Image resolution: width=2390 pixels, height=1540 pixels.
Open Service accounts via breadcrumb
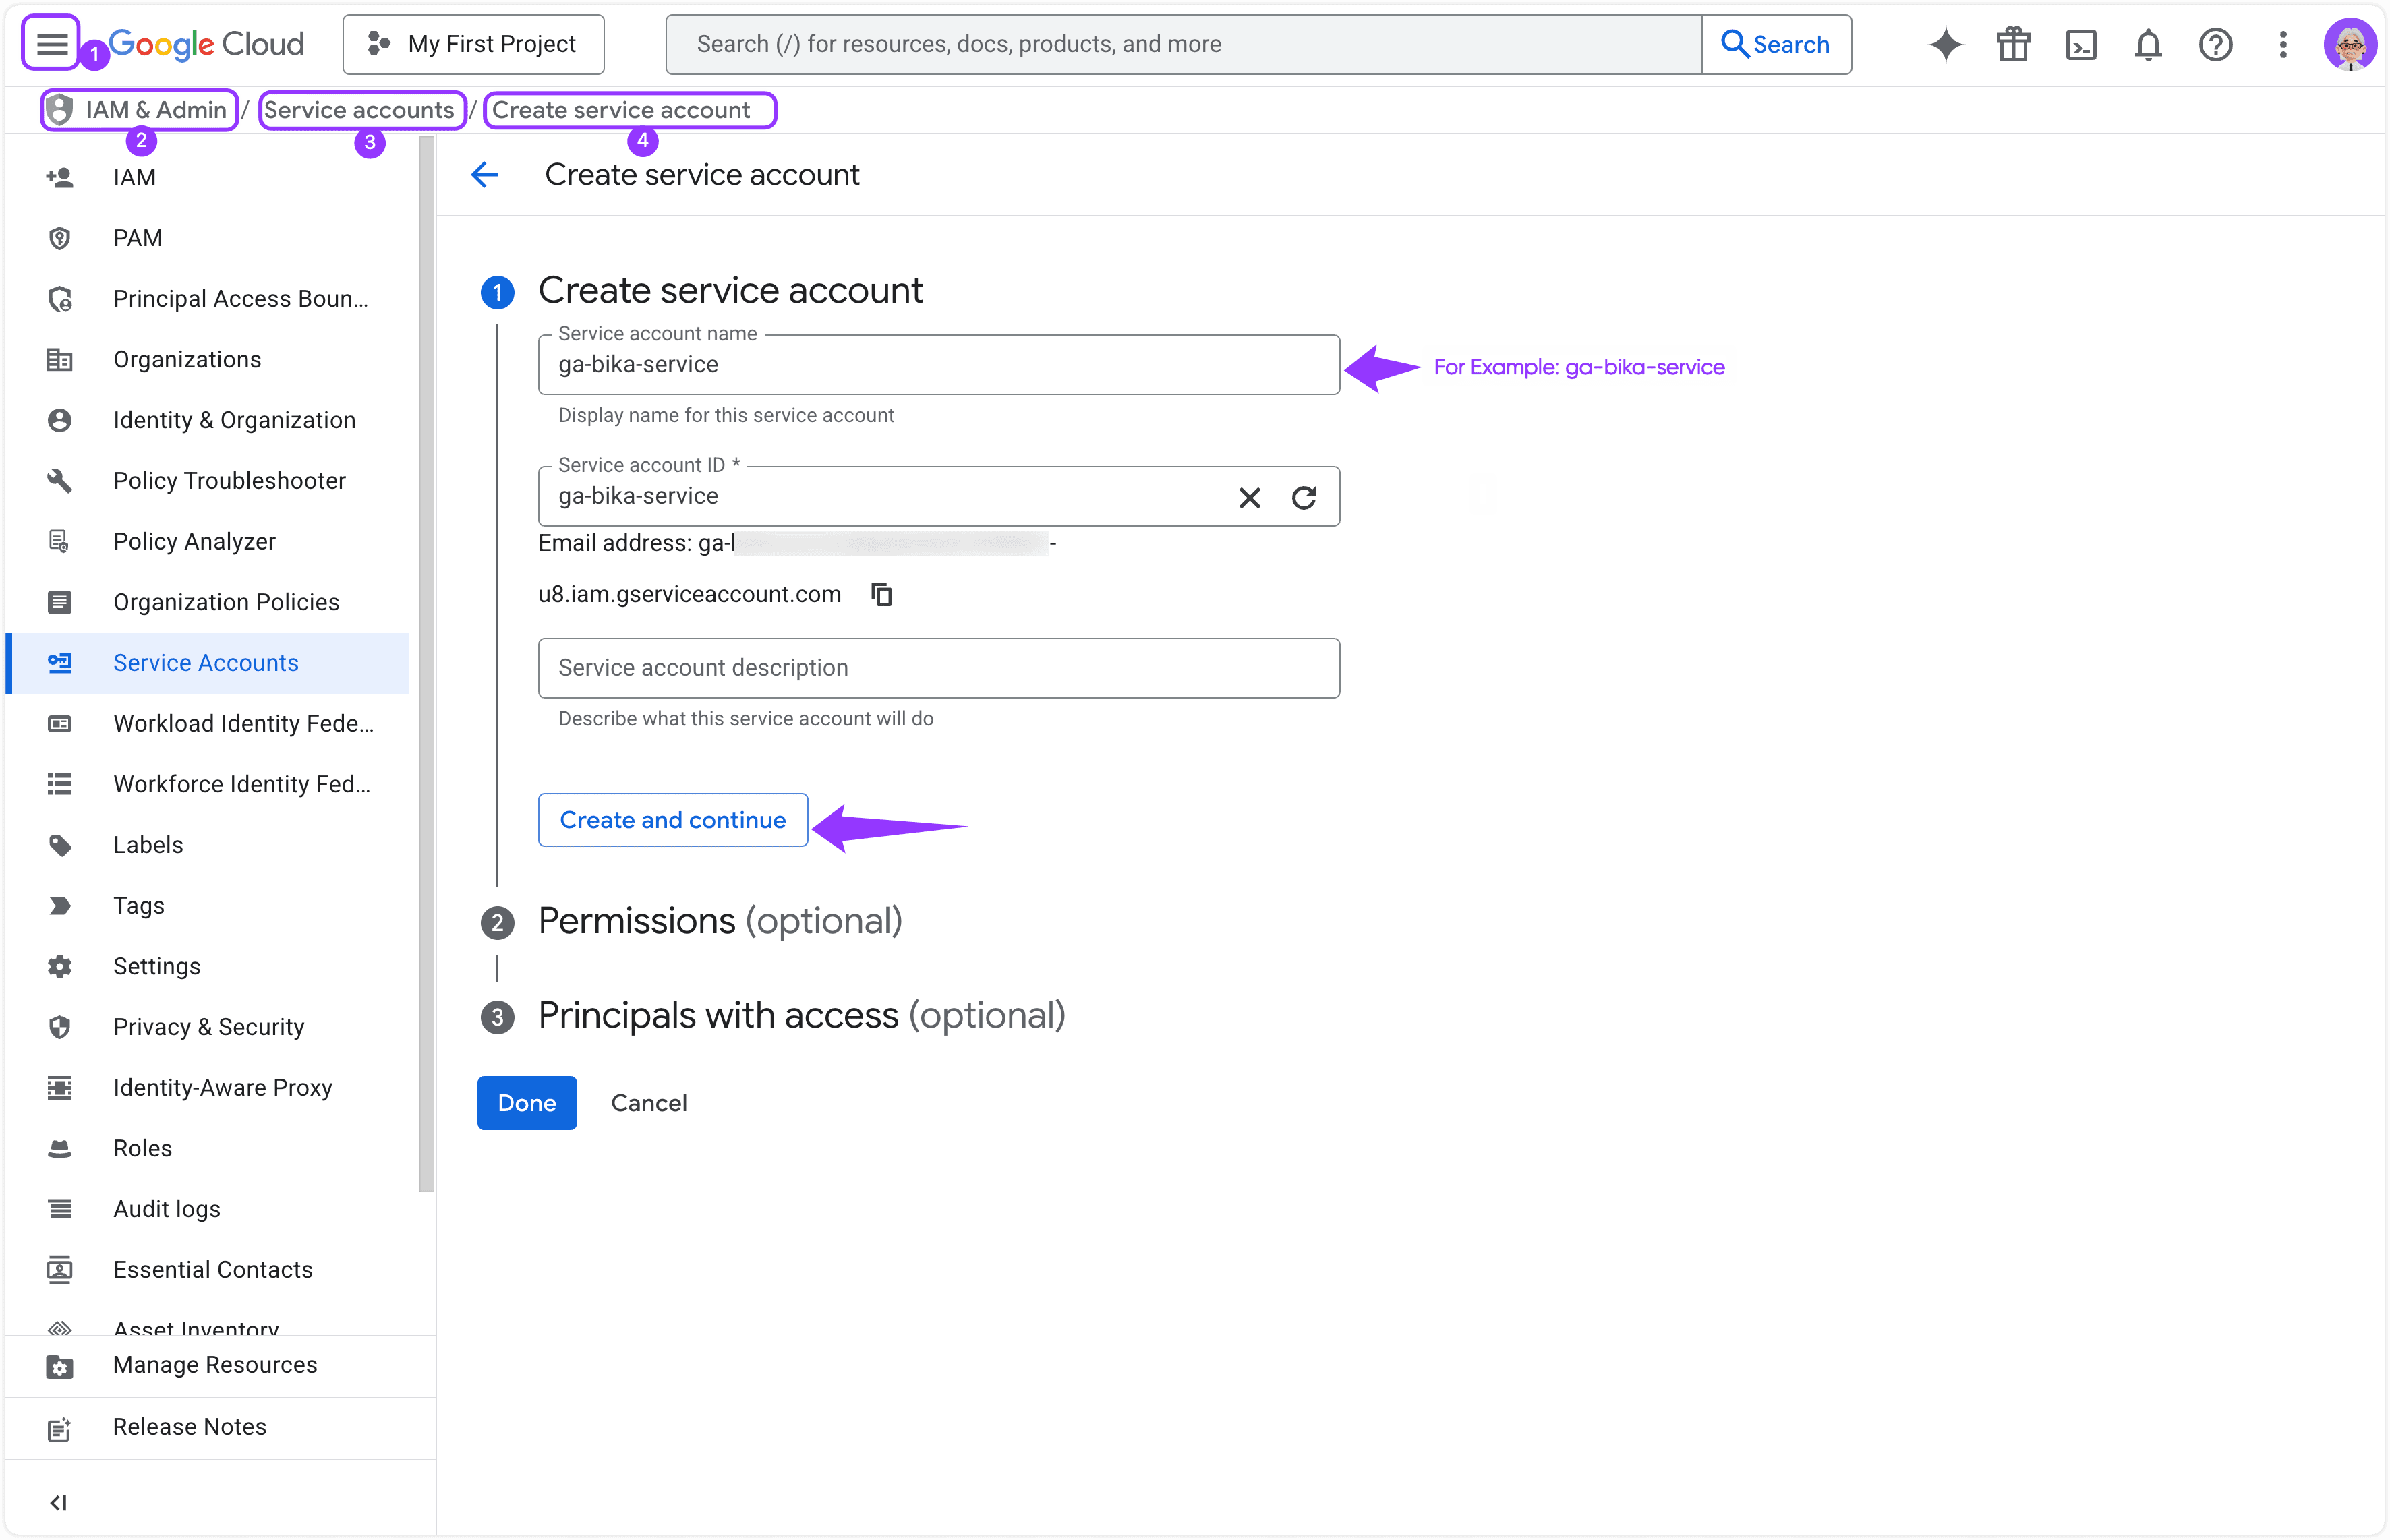pyautogui.click(x=361, y=109)
